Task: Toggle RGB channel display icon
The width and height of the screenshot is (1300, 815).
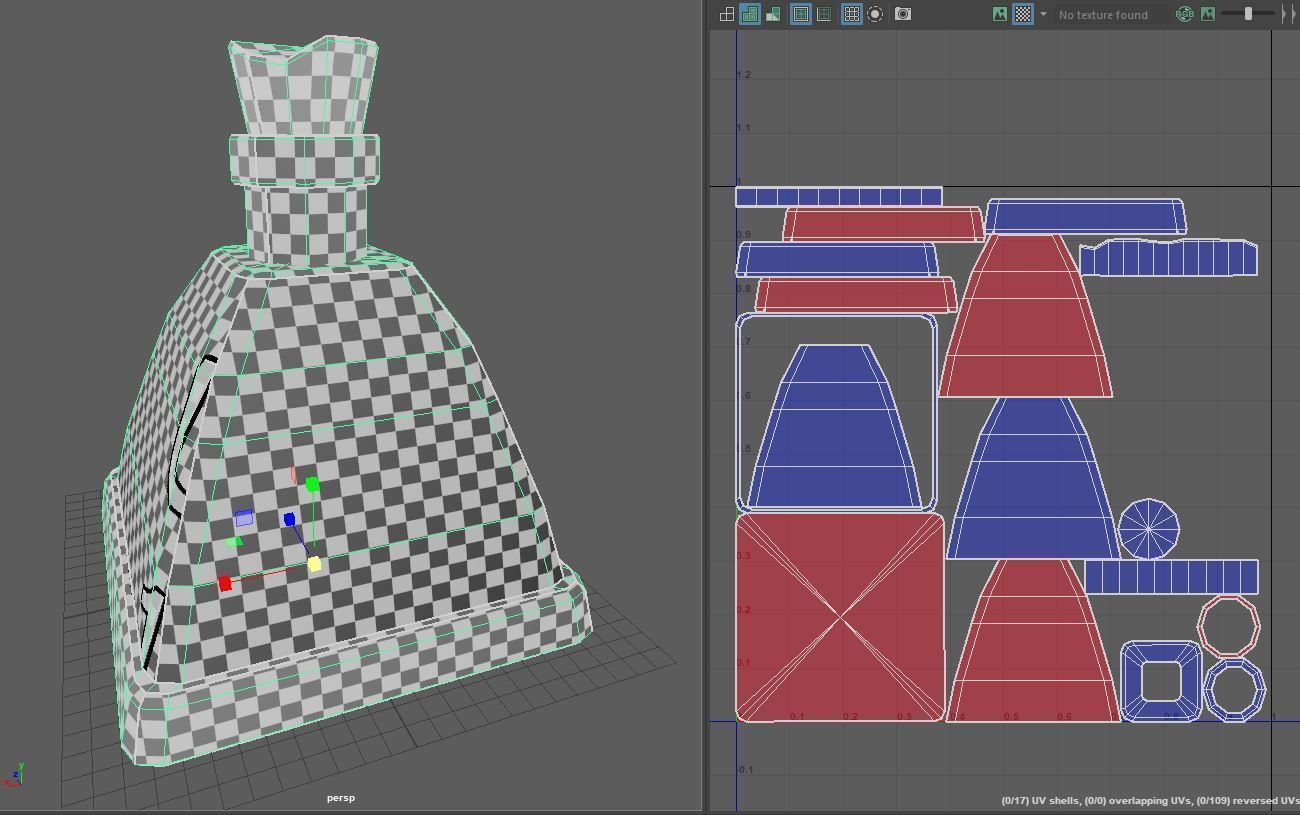Action: coord(1185,14)
